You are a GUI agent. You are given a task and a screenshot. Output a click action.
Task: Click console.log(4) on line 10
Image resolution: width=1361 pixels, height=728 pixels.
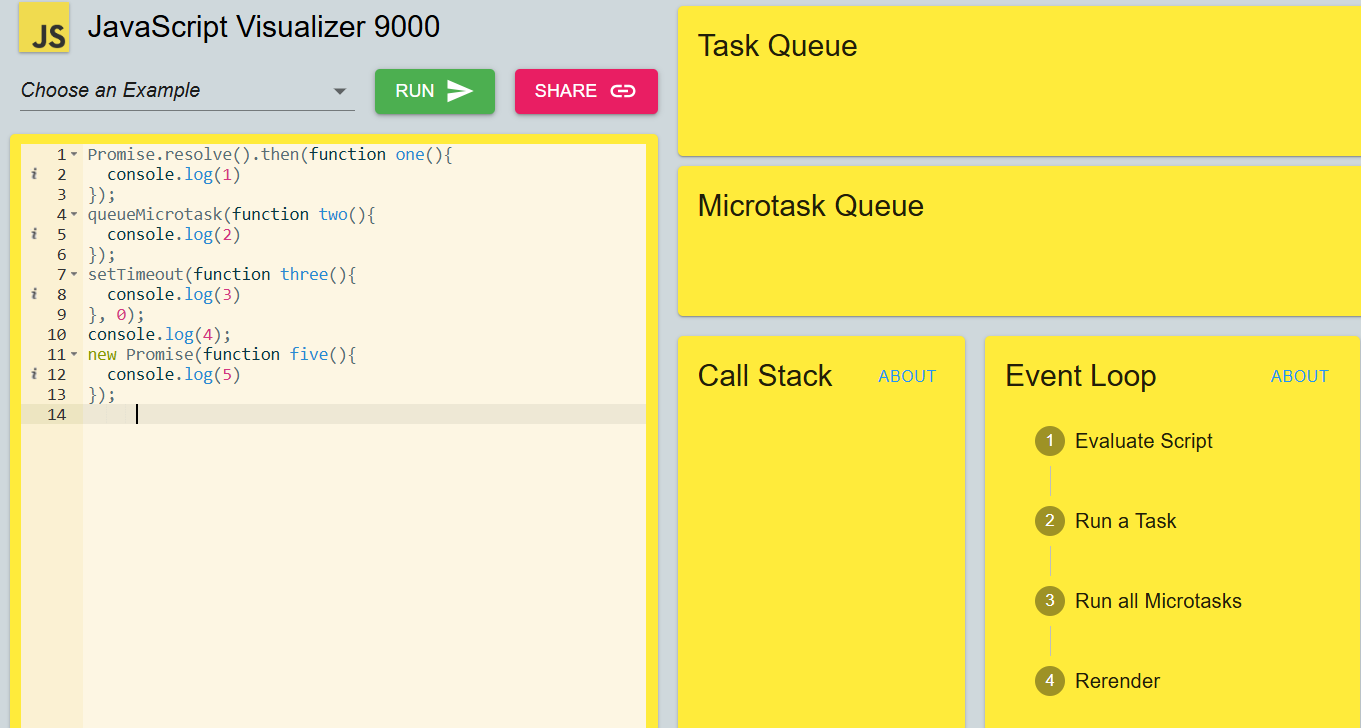[x=159, y=334]
